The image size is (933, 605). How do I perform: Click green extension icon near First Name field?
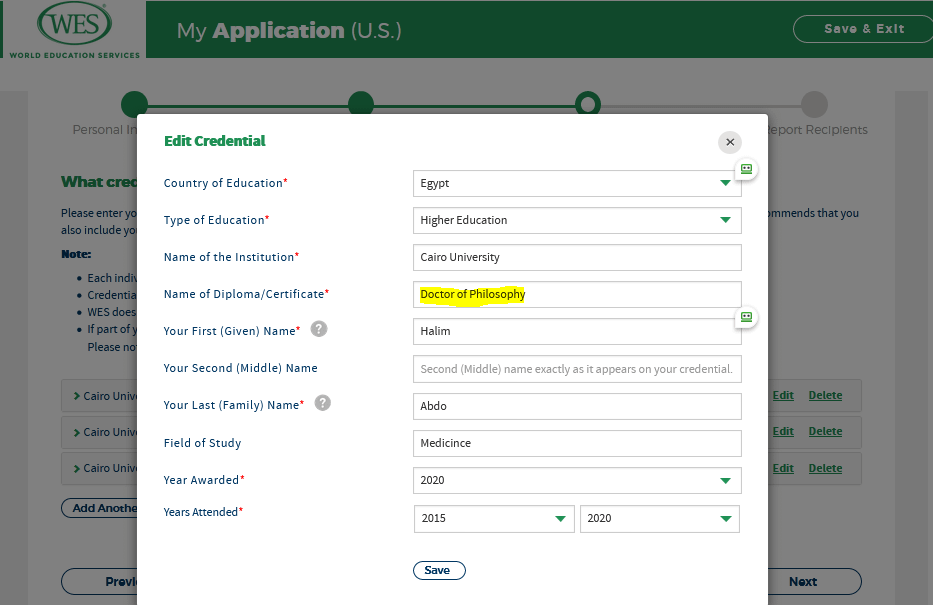(746, 316)
